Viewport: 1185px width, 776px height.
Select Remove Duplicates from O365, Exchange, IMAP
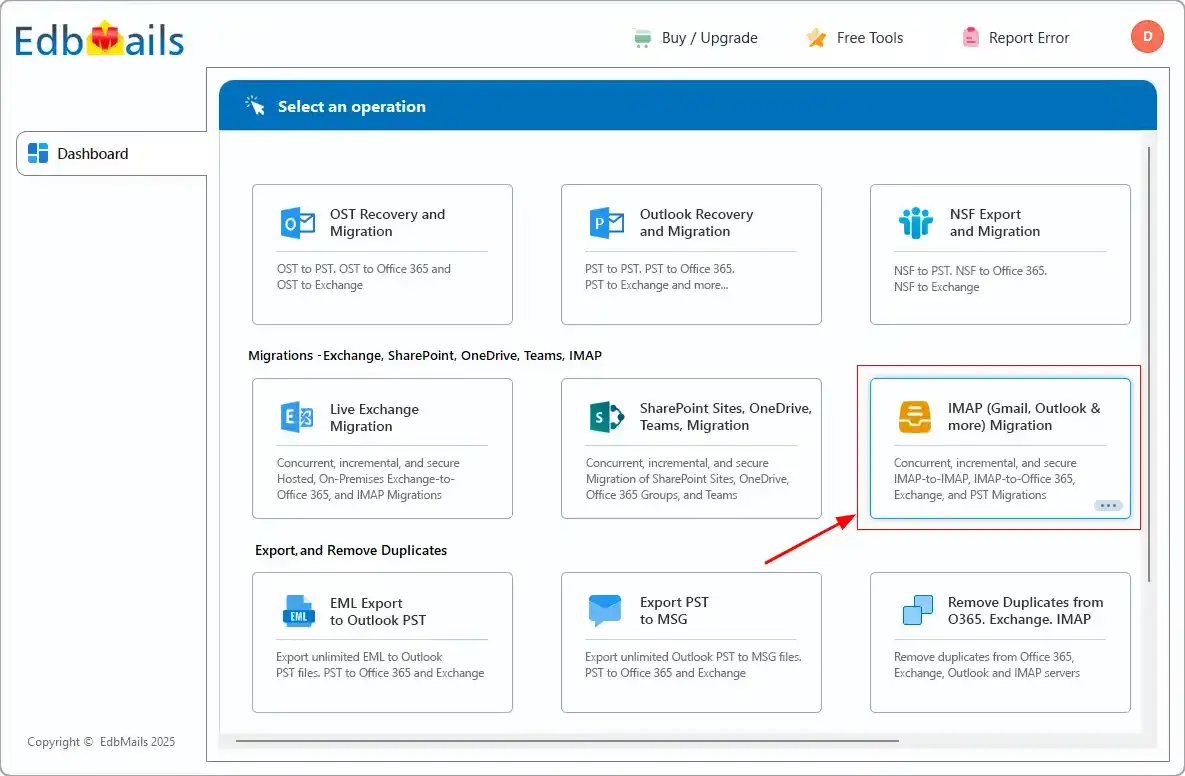click(x=1000, y=642)
